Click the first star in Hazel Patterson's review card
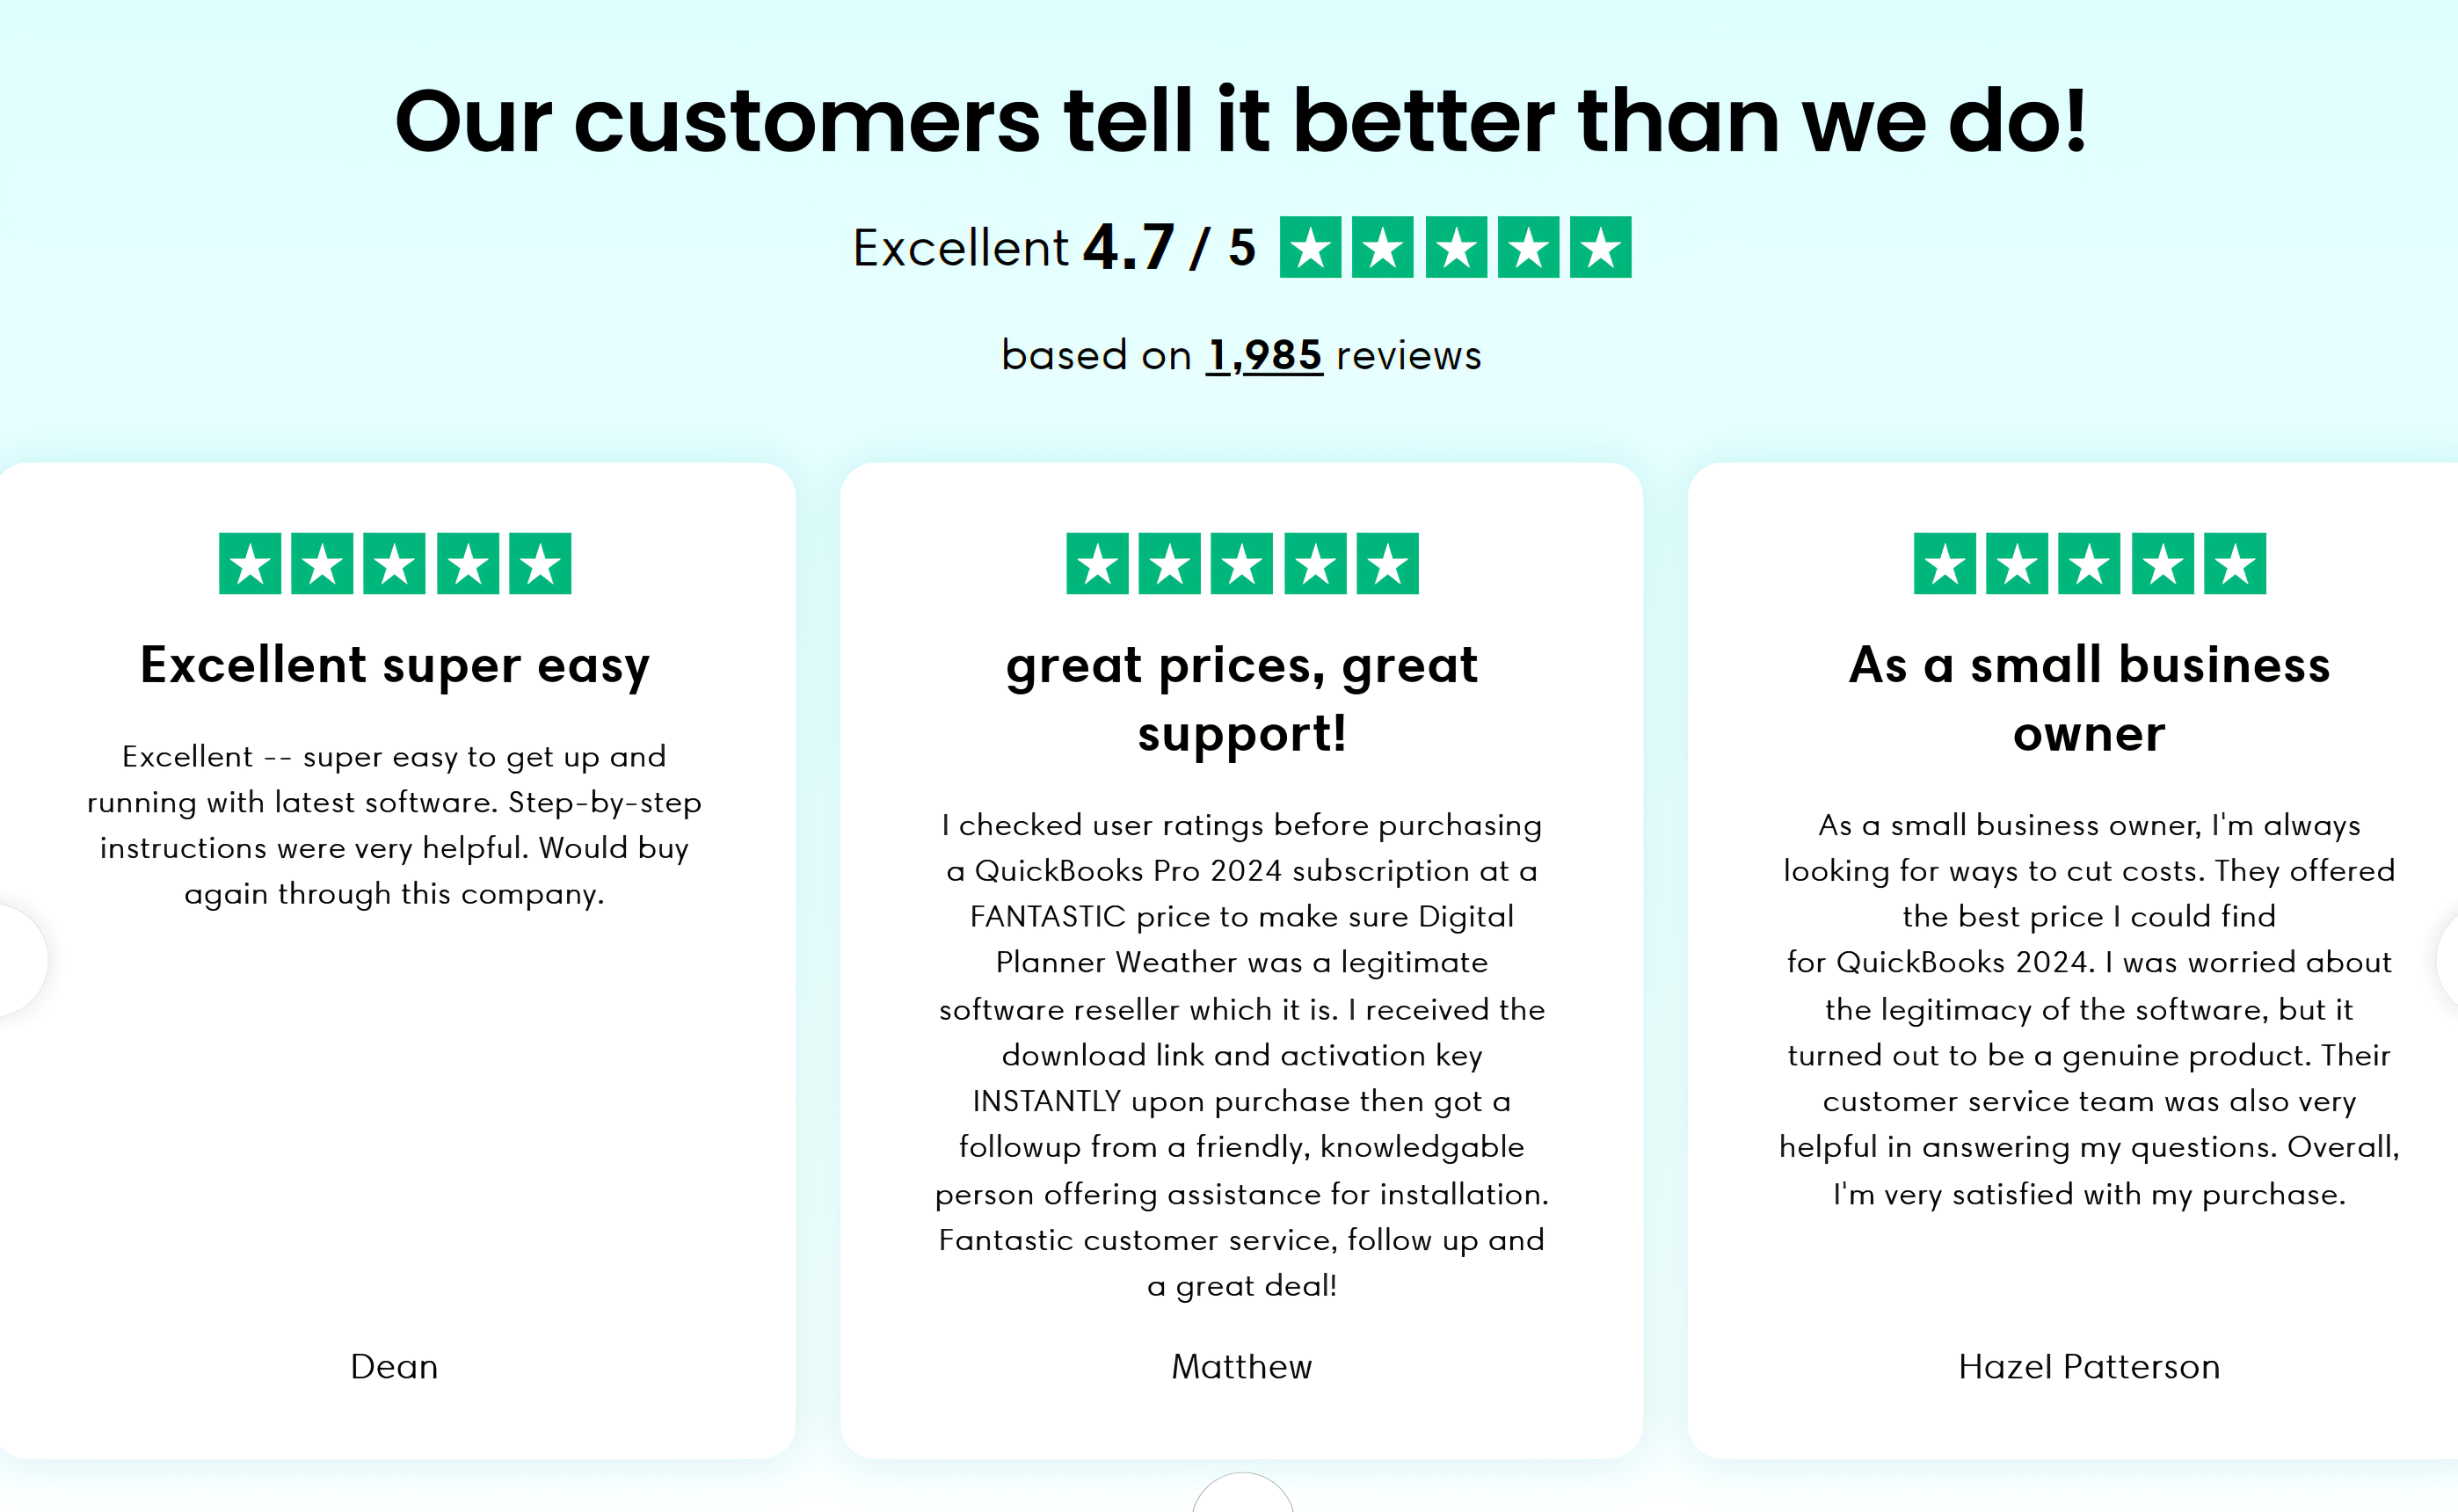The image size is (2458, 1512). pos(1944,563)
